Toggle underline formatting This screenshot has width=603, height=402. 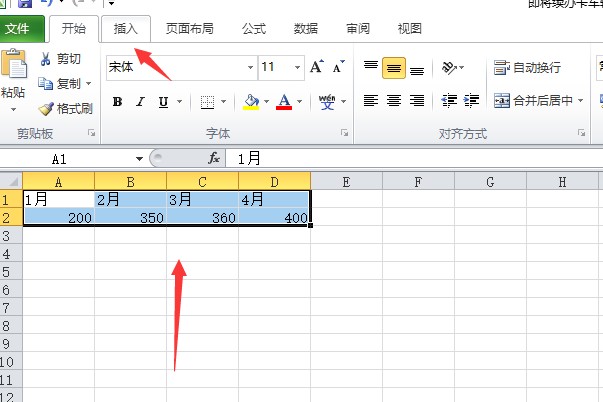(x=163, y=102)
